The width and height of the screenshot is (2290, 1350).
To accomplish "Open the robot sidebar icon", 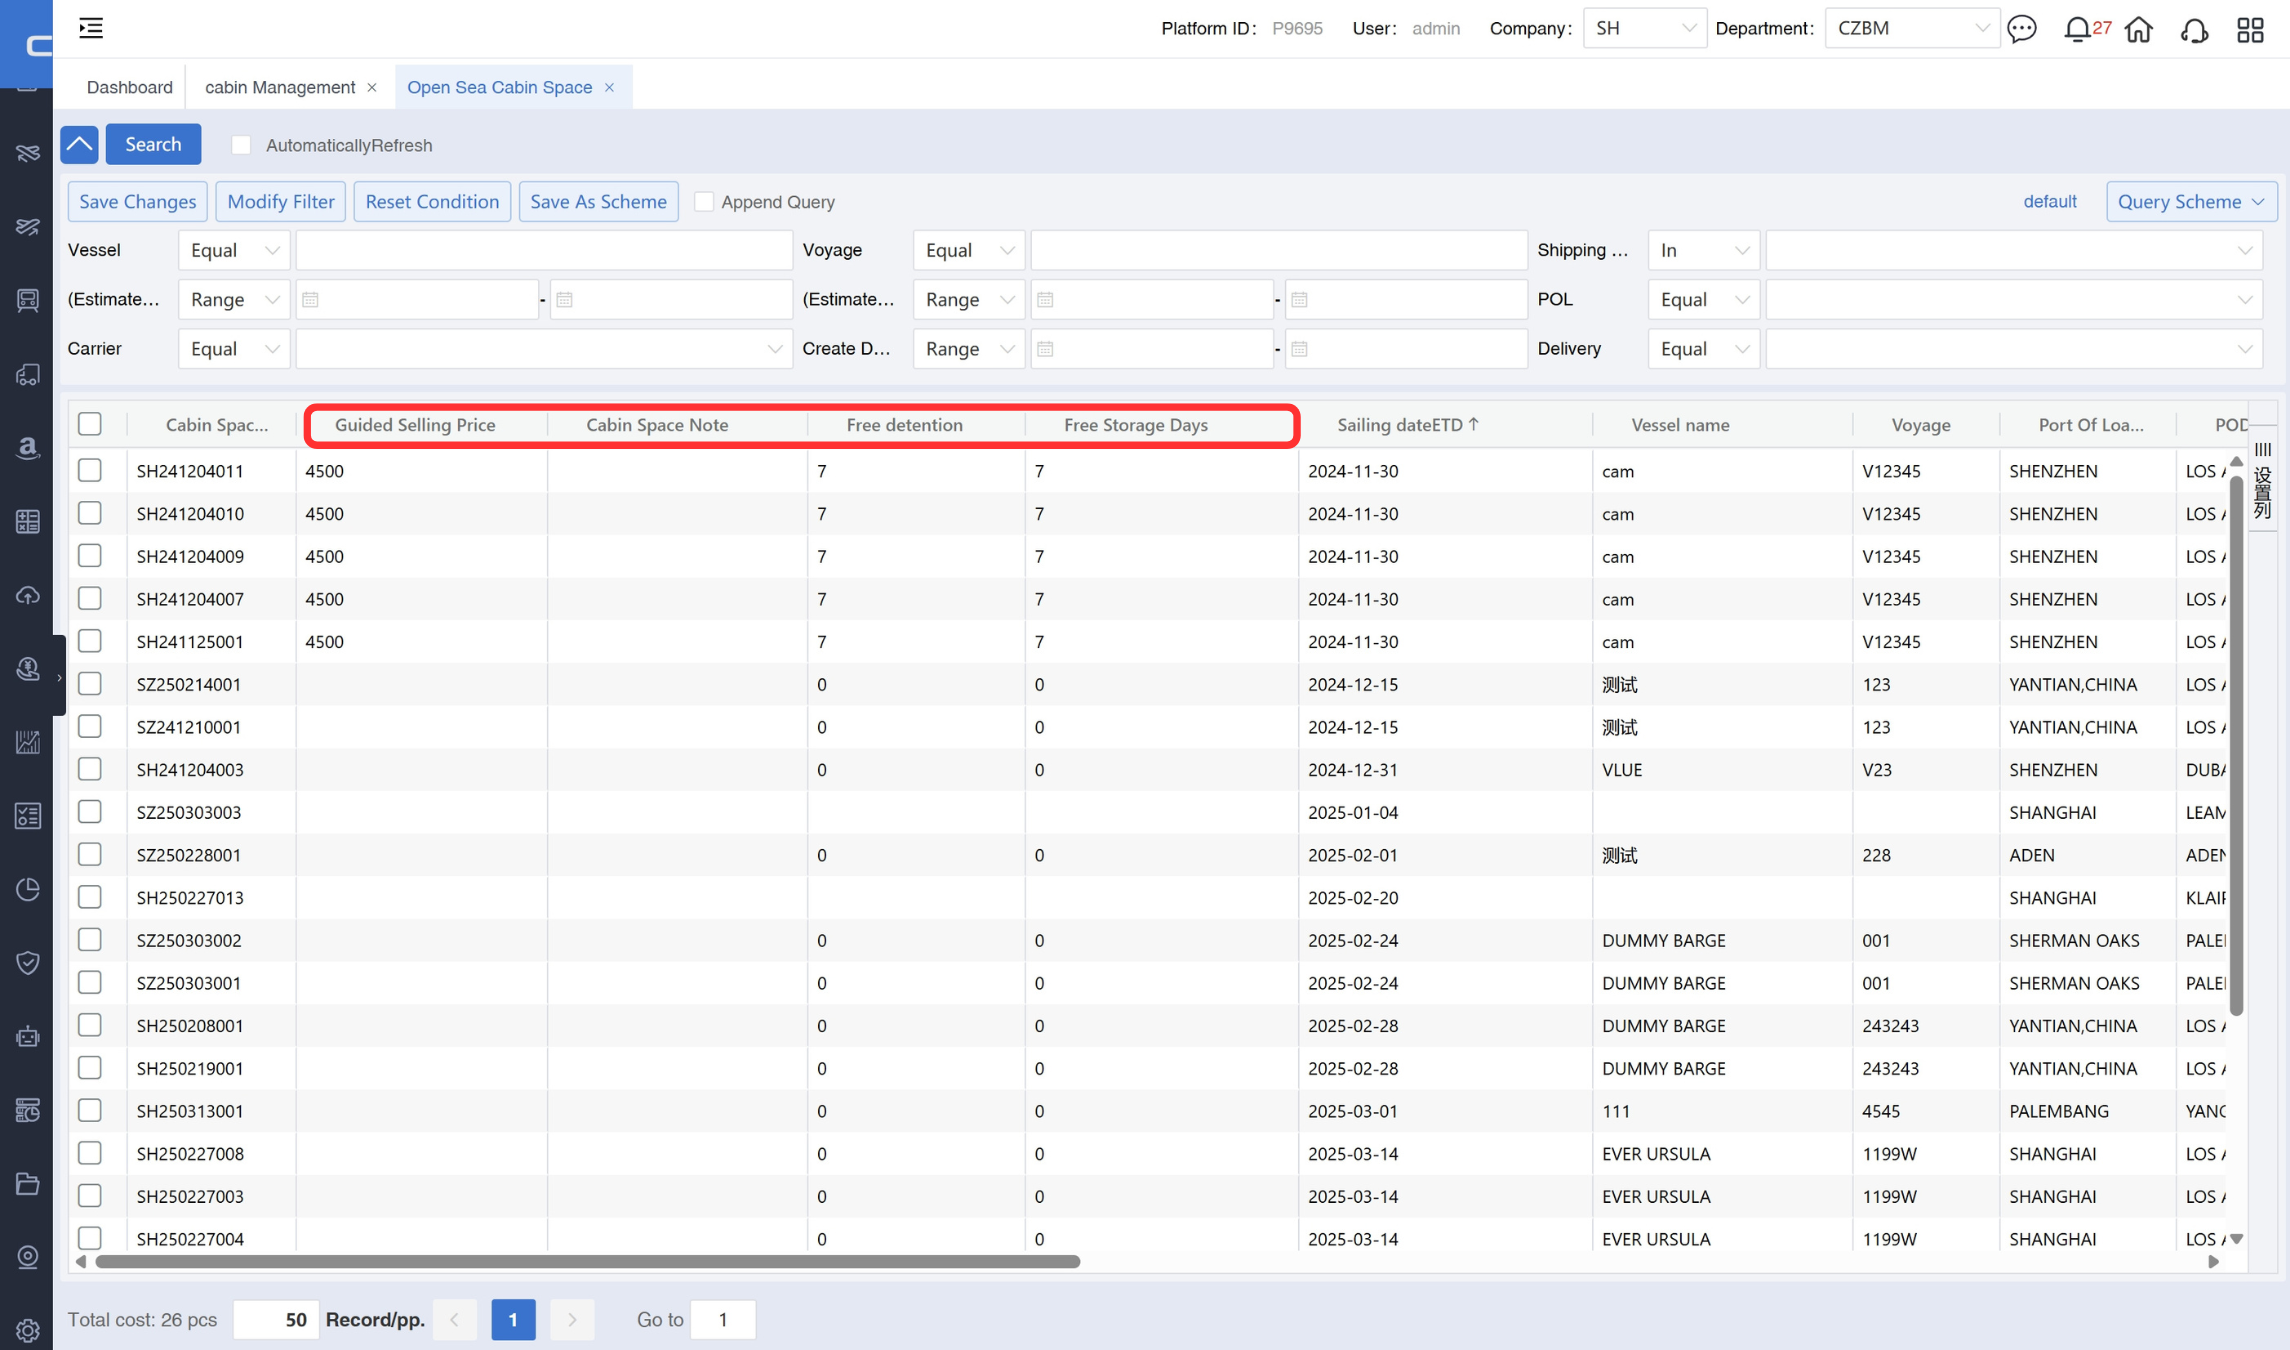I will coord(27,1036).
